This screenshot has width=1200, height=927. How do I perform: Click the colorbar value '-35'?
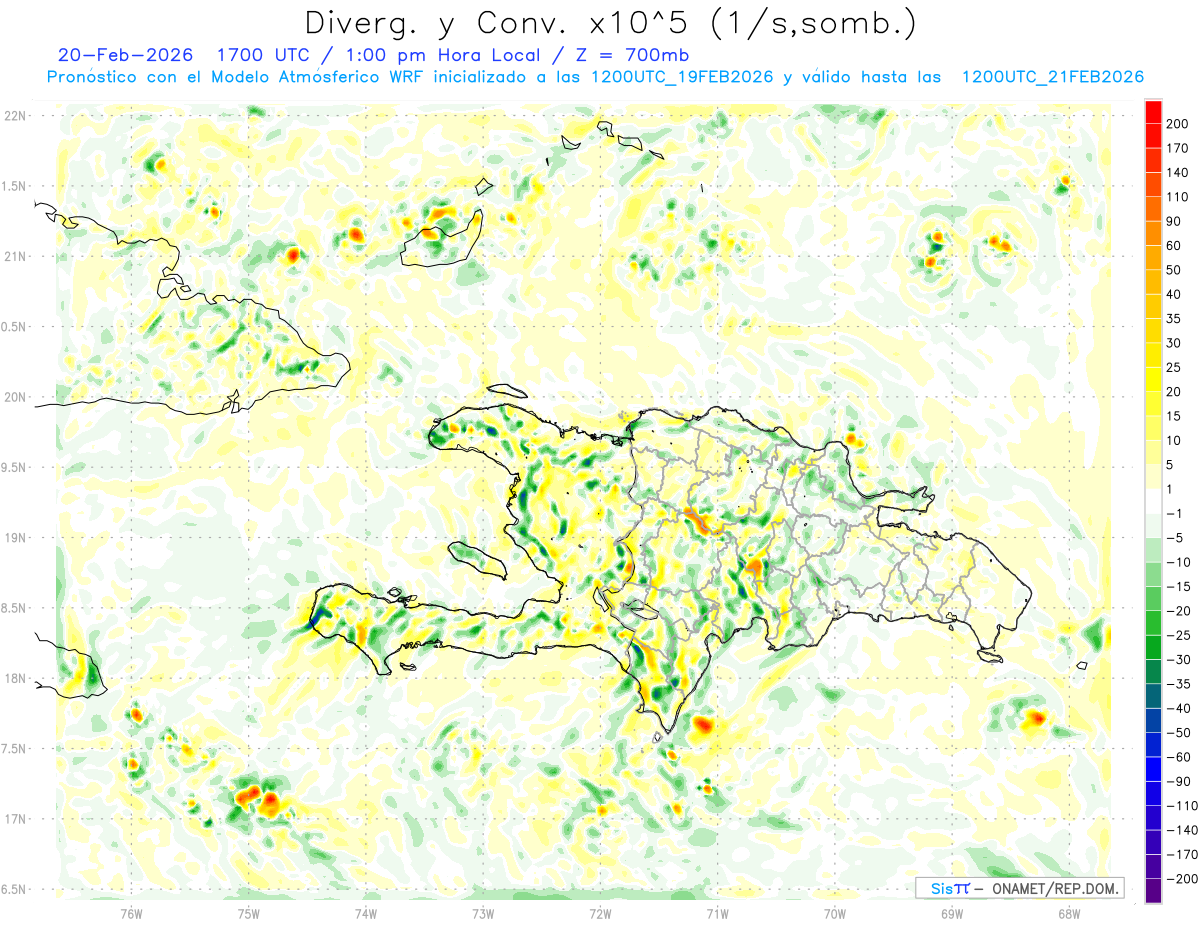[1180, 684]
